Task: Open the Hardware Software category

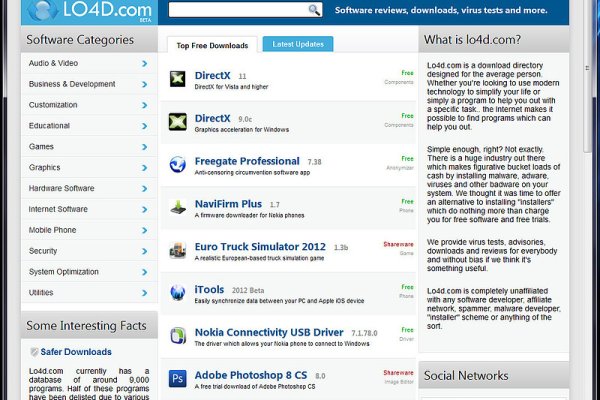Action: tap(62, 188)
